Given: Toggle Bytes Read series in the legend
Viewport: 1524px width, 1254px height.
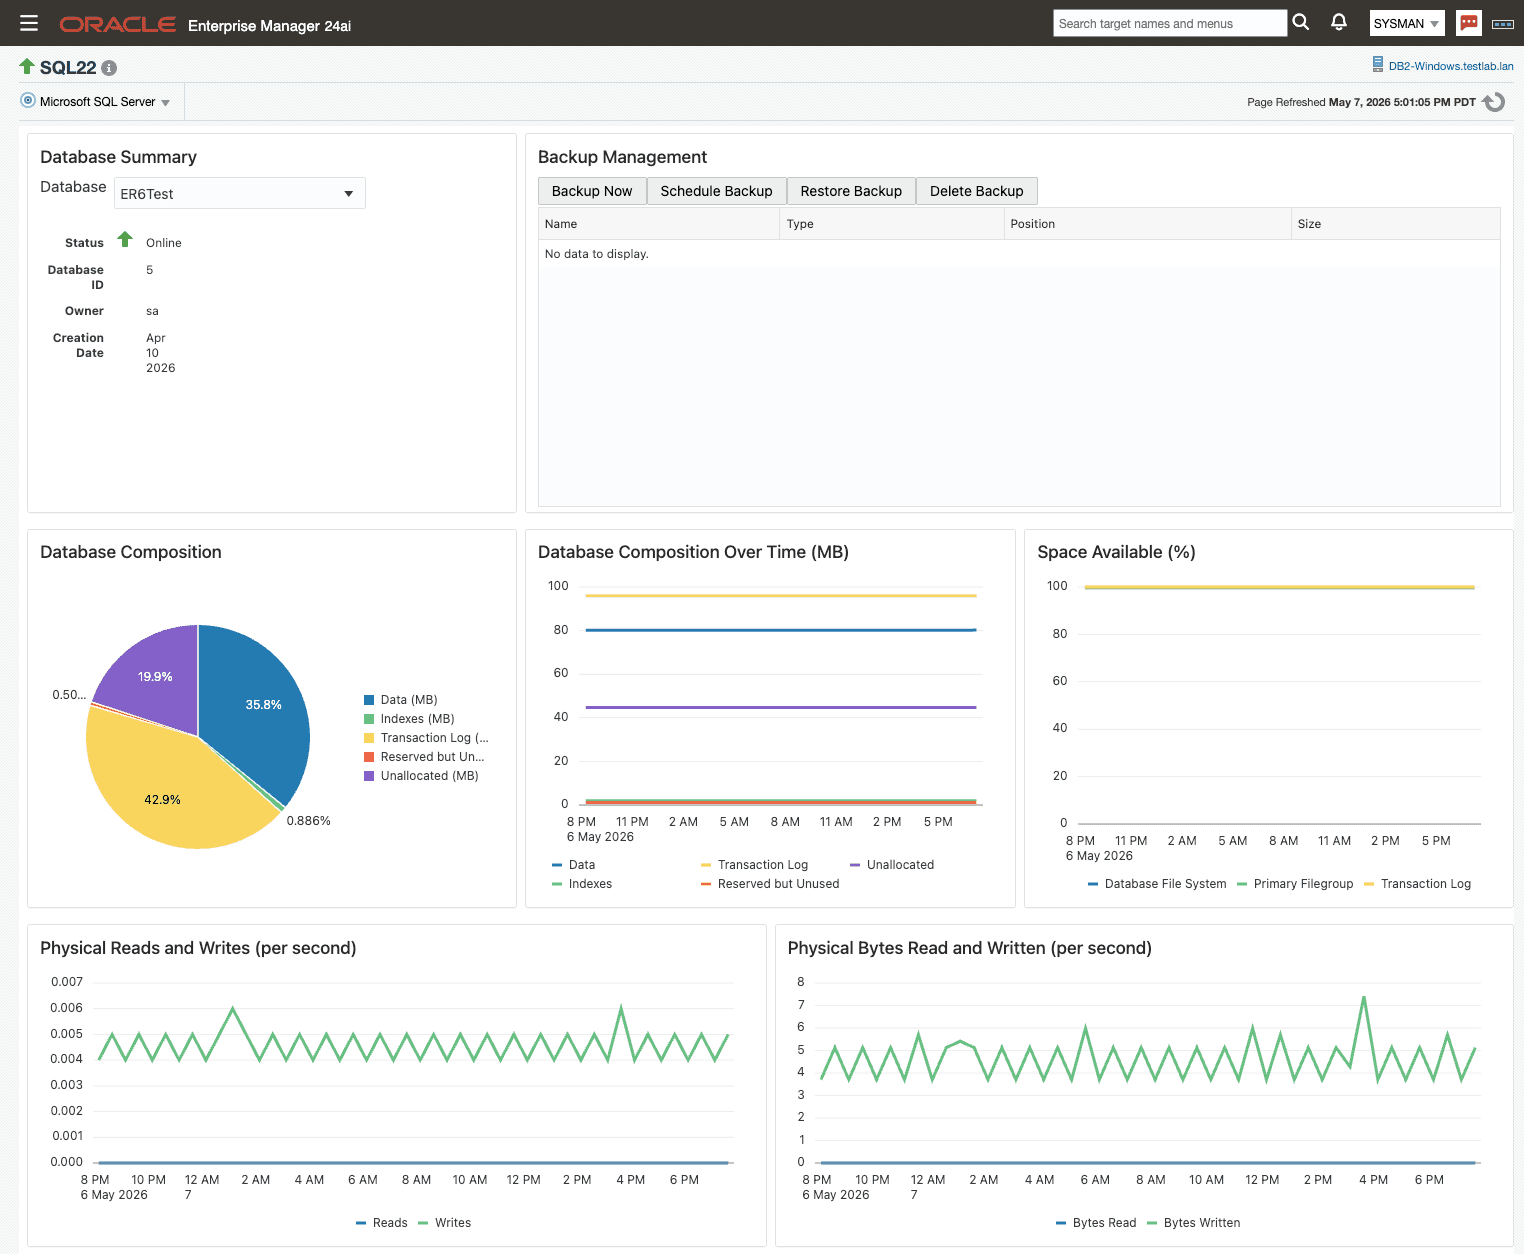Looking at the screenshot, I should pos(1096,1223).
